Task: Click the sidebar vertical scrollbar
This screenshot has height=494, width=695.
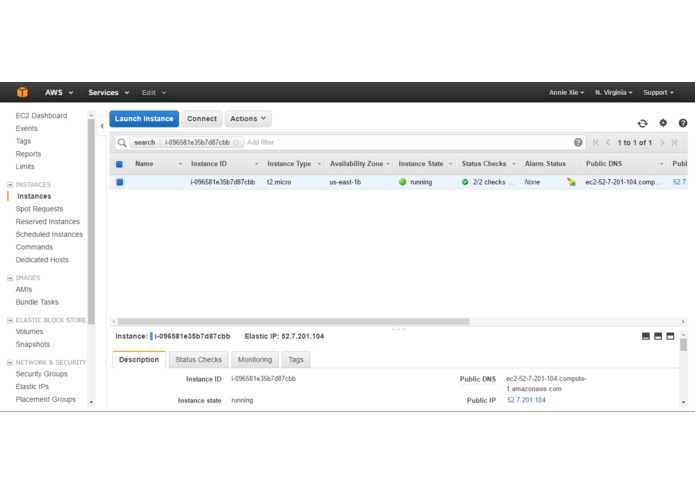Action: point(91,221)
